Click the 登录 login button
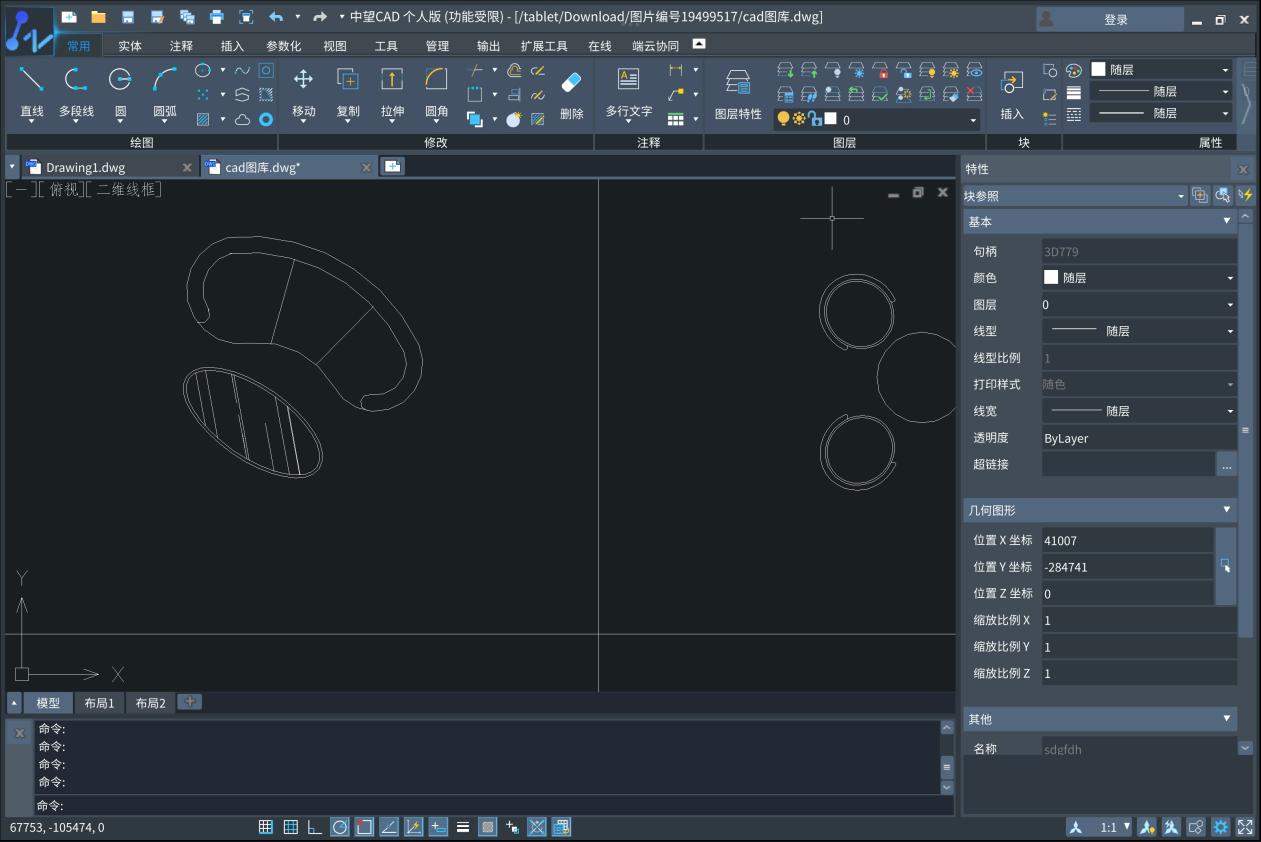This screenshot has height=842, width=1261. click(x=1115, y=20)
